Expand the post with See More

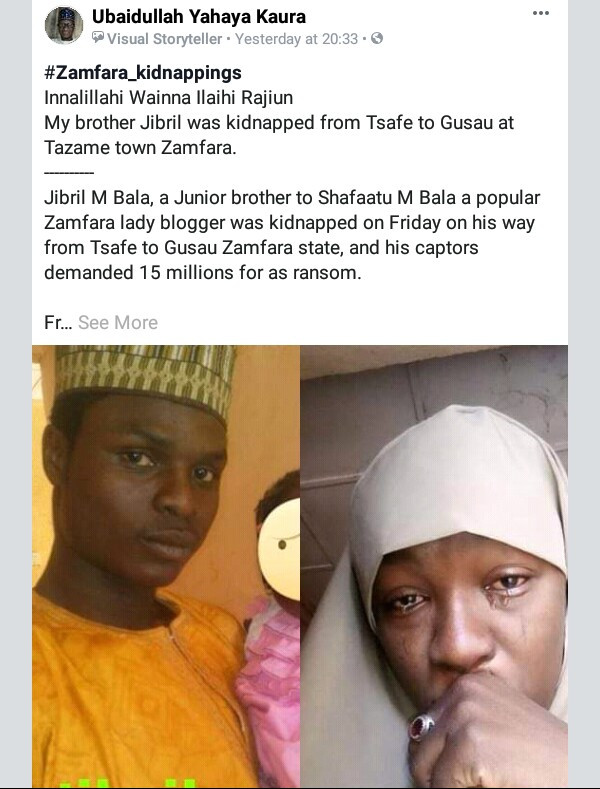pos(118,323)
